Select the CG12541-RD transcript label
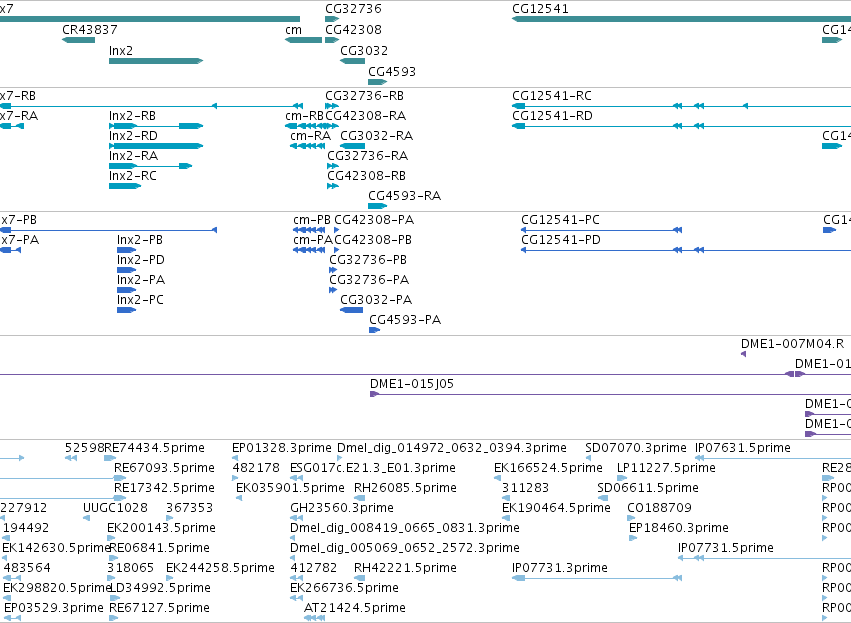 pos(552,116)
